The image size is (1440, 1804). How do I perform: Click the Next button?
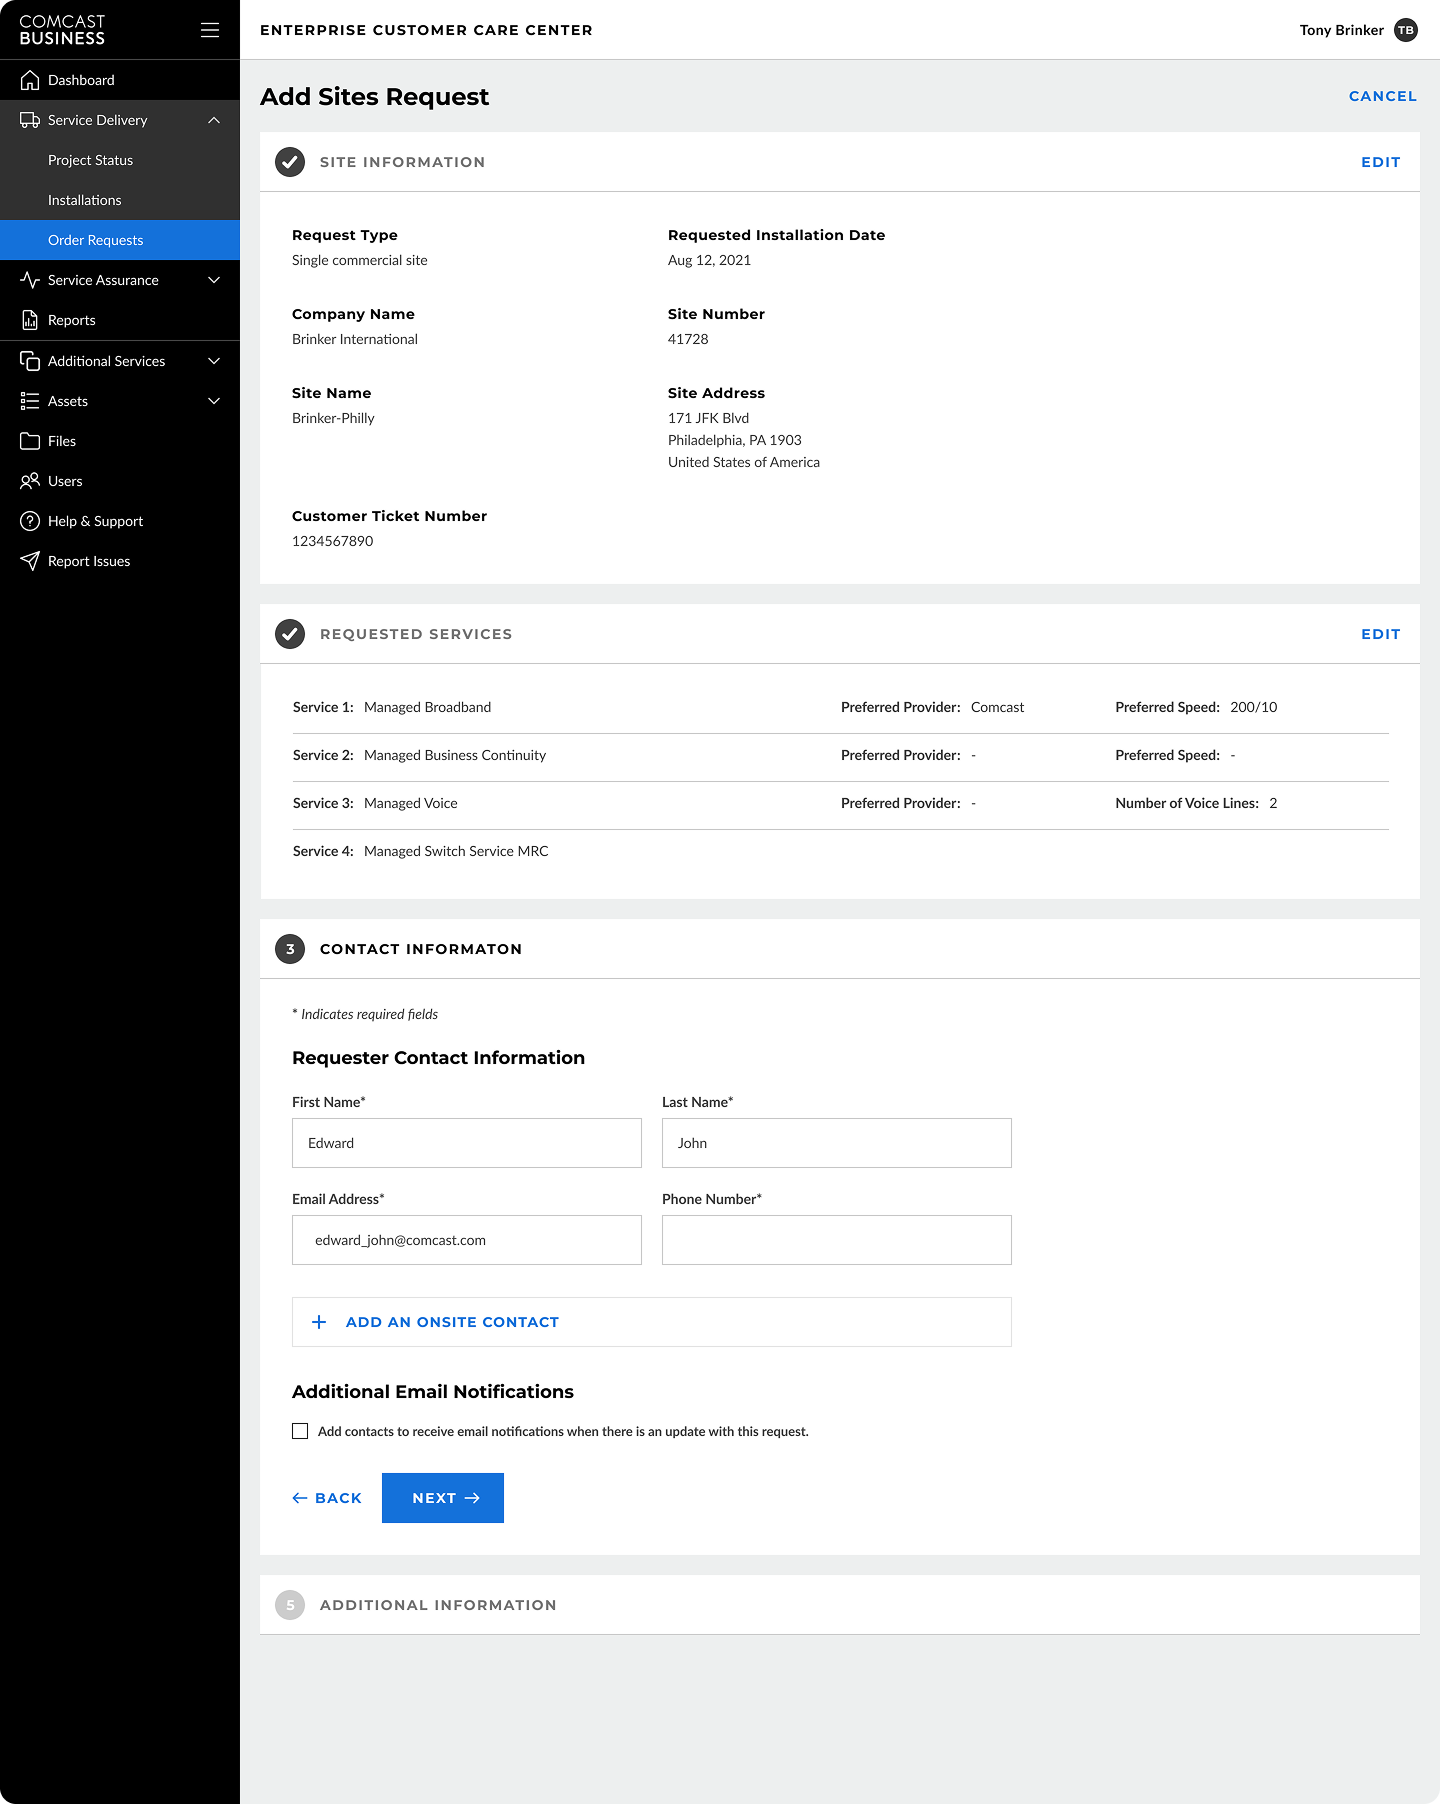(443, 1498)
